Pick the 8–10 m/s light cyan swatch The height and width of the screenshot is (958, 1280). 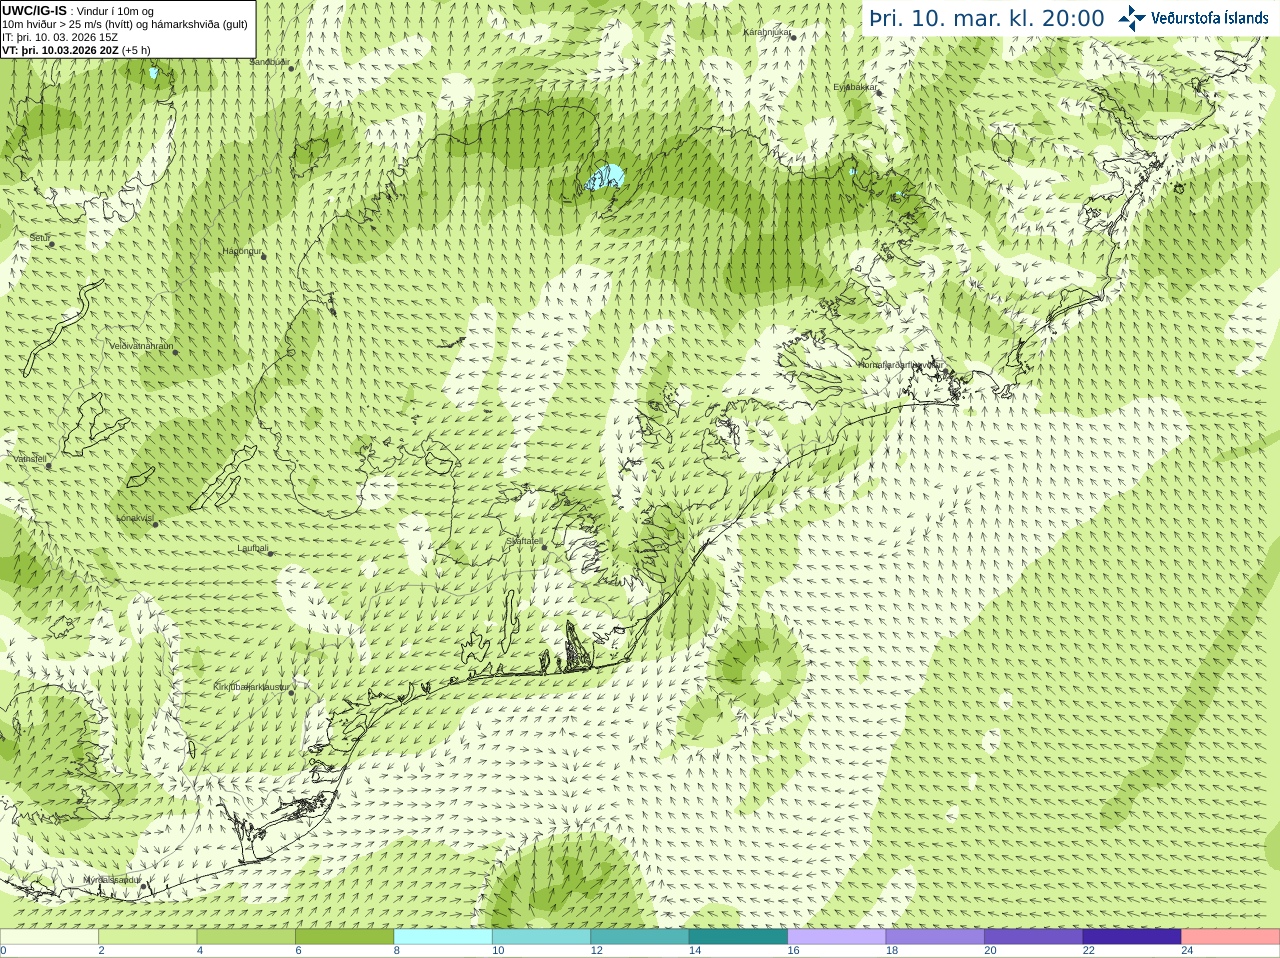tap(443, 937)
